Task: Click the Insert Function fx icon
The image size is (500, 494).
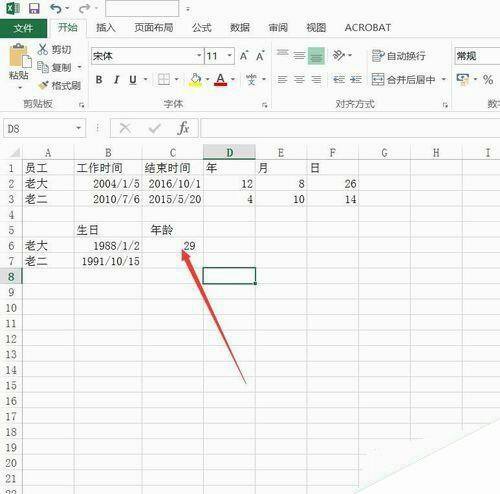Action: click(183, 128)
